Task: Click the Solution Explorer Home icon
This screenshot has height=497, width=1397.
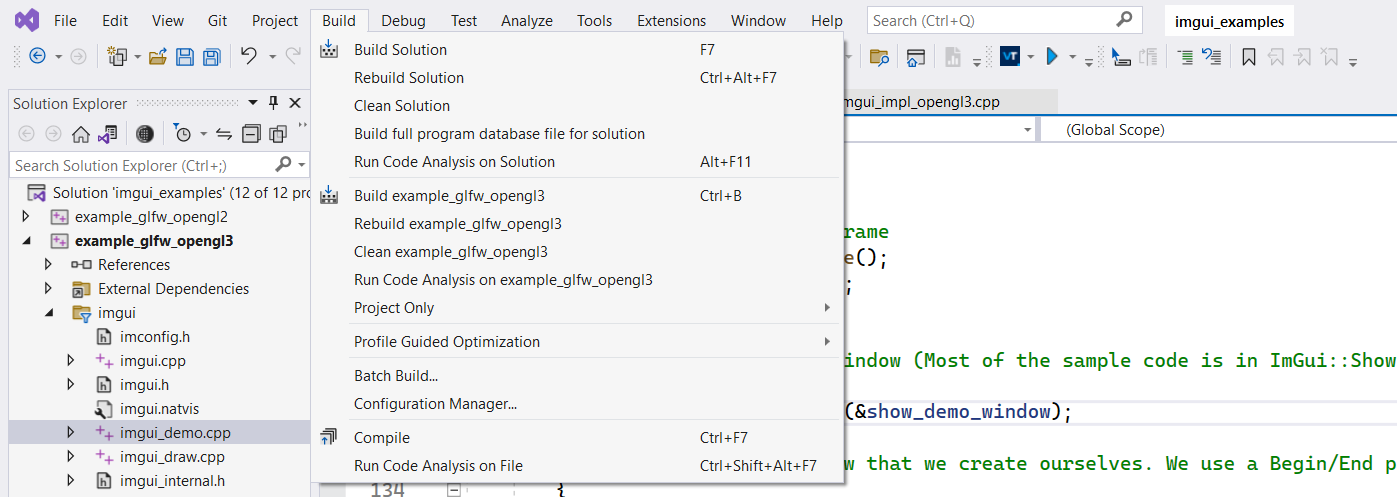Action: coord(80,133)
